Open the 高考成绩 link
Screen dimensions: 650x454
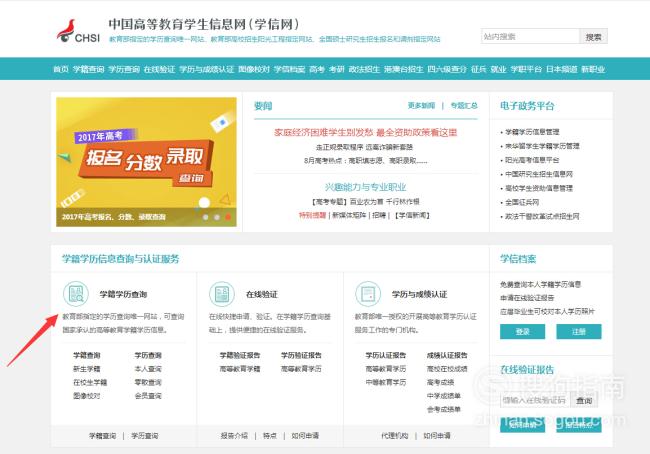441,382
